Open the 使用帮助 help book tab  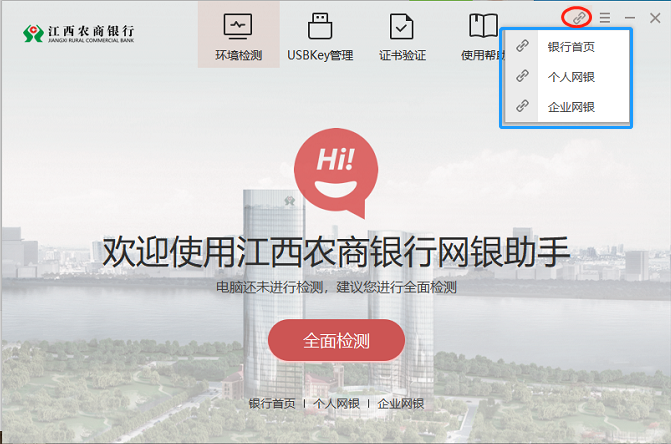pos(483,35)
